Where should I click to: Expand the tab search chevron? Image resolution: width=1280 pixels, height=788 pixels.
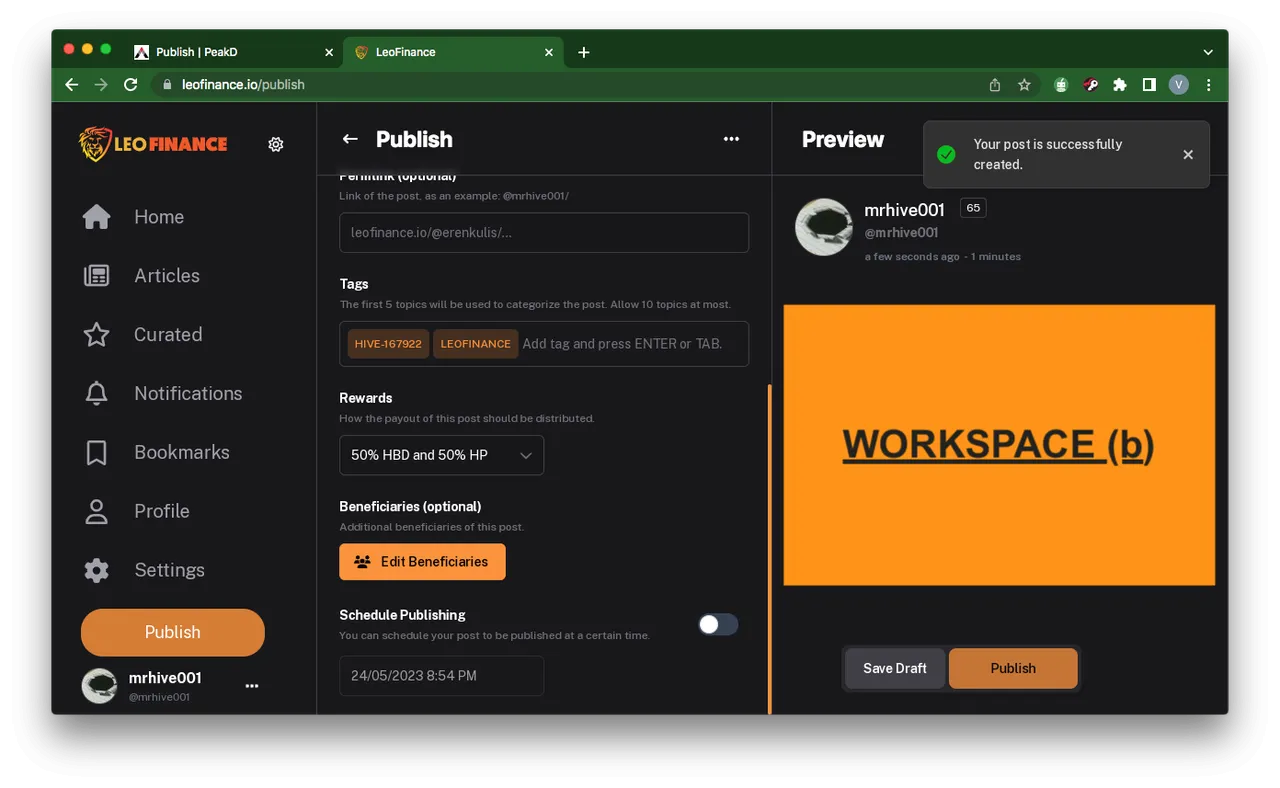pyautogui.click(x=1208, y=52)
